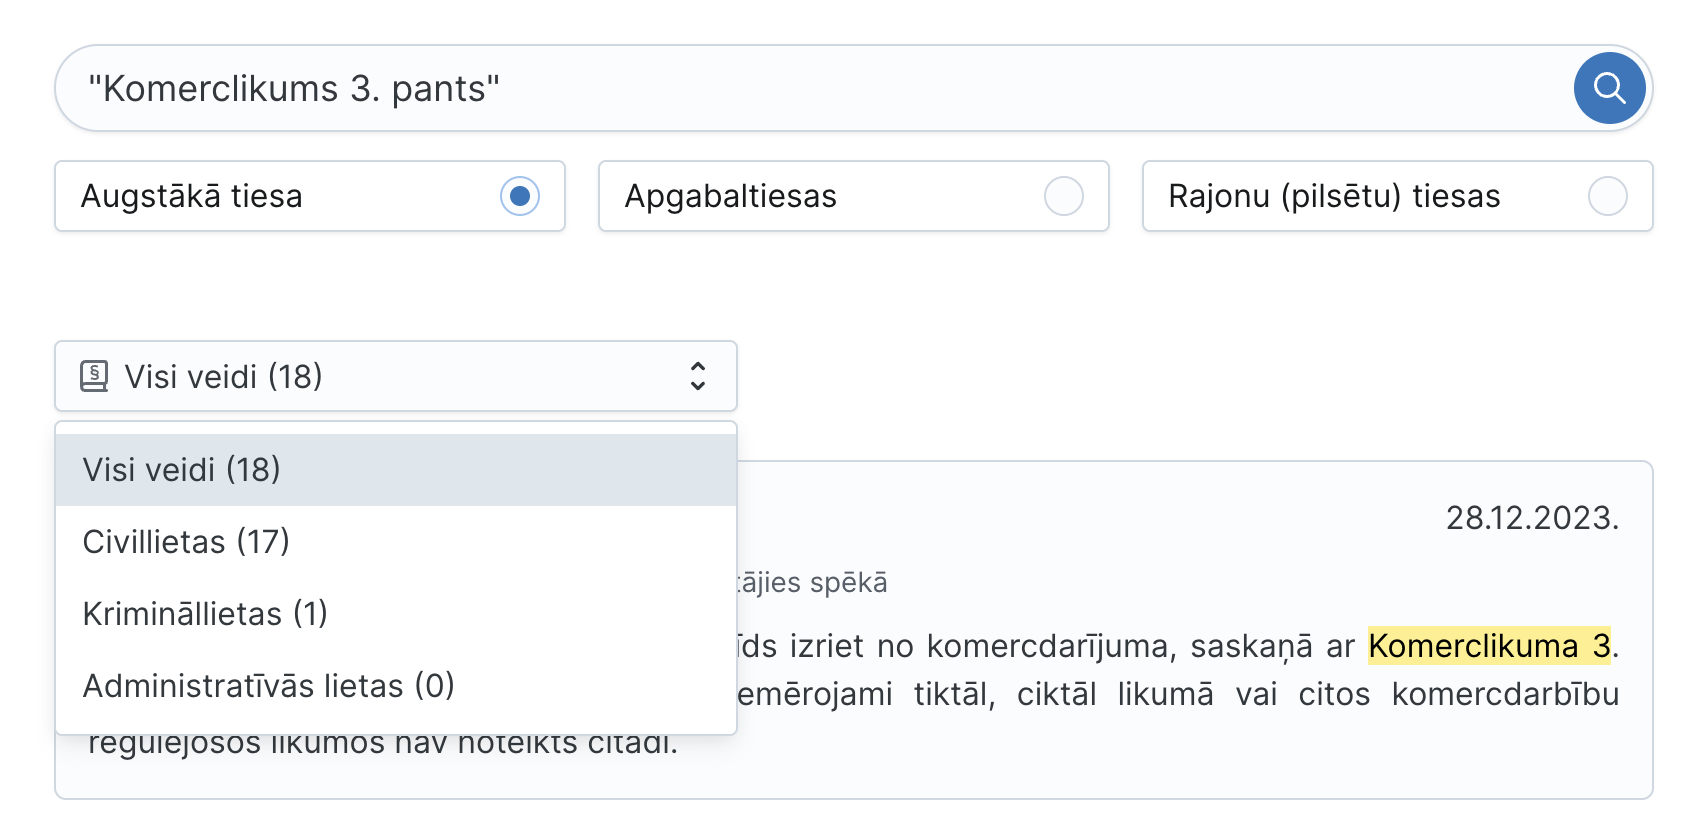Choose Visi veidi (18) from the list
Viewport: 1706px width, 828px height.
coord(396,470)
